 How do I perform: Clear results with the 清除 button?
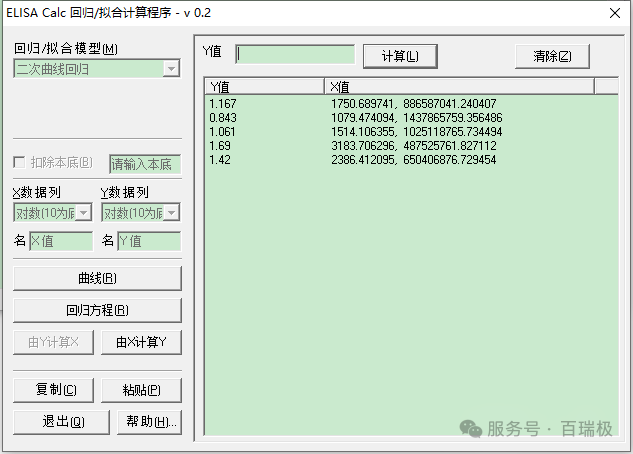pyautogui.click(x=552, y=56)
